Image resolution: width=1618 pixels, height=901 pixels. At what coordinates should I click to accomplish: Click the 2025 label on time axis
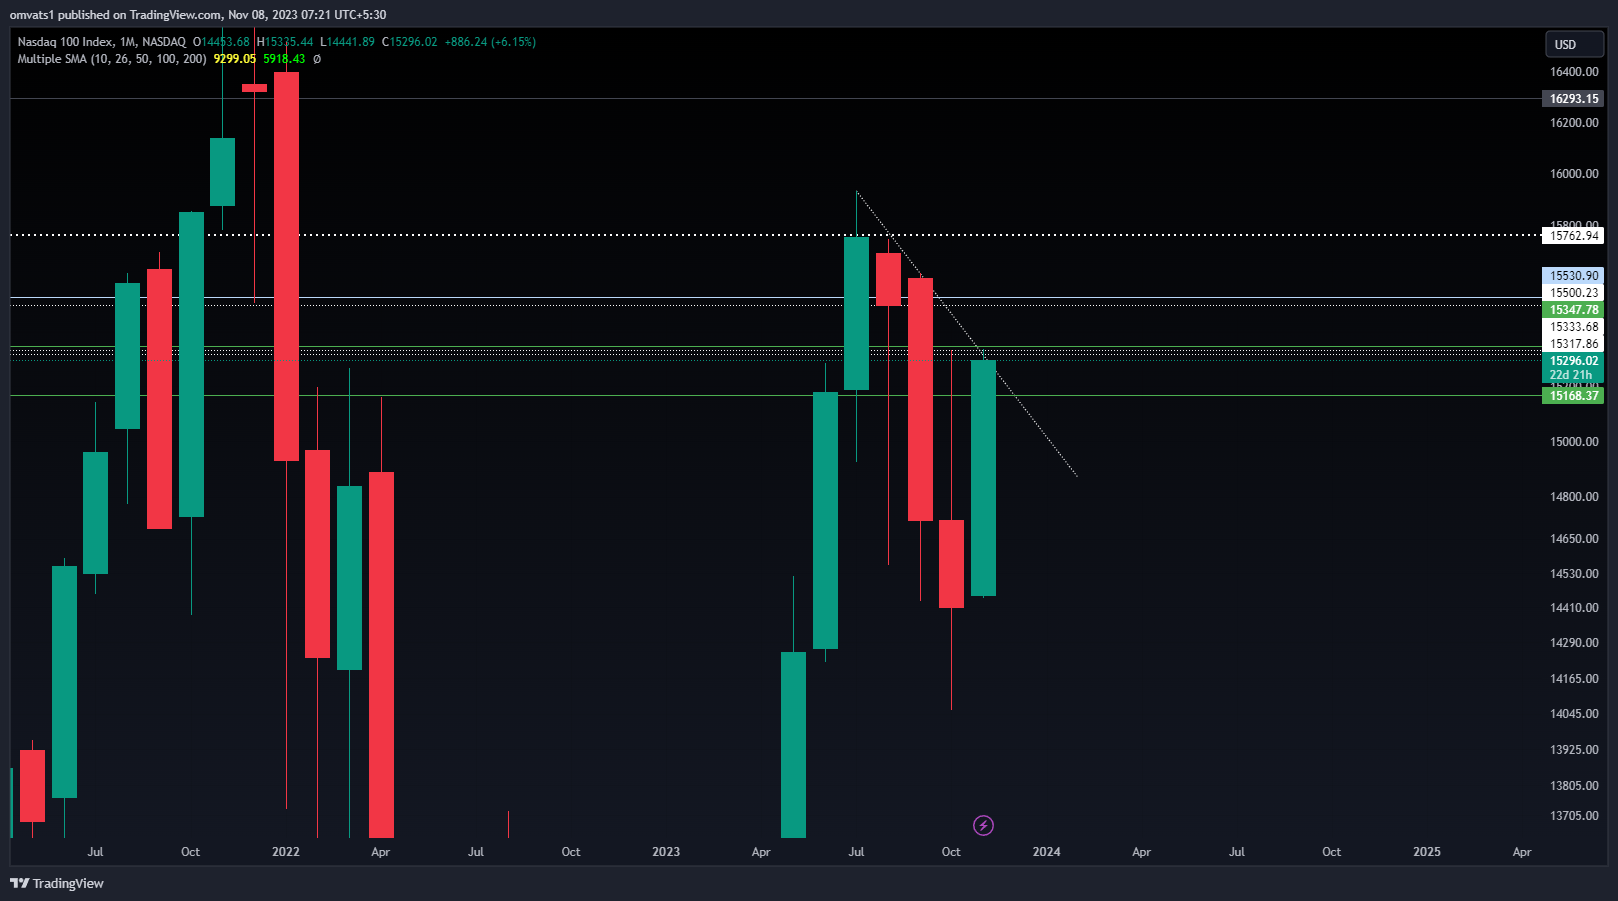[1427, 852]
